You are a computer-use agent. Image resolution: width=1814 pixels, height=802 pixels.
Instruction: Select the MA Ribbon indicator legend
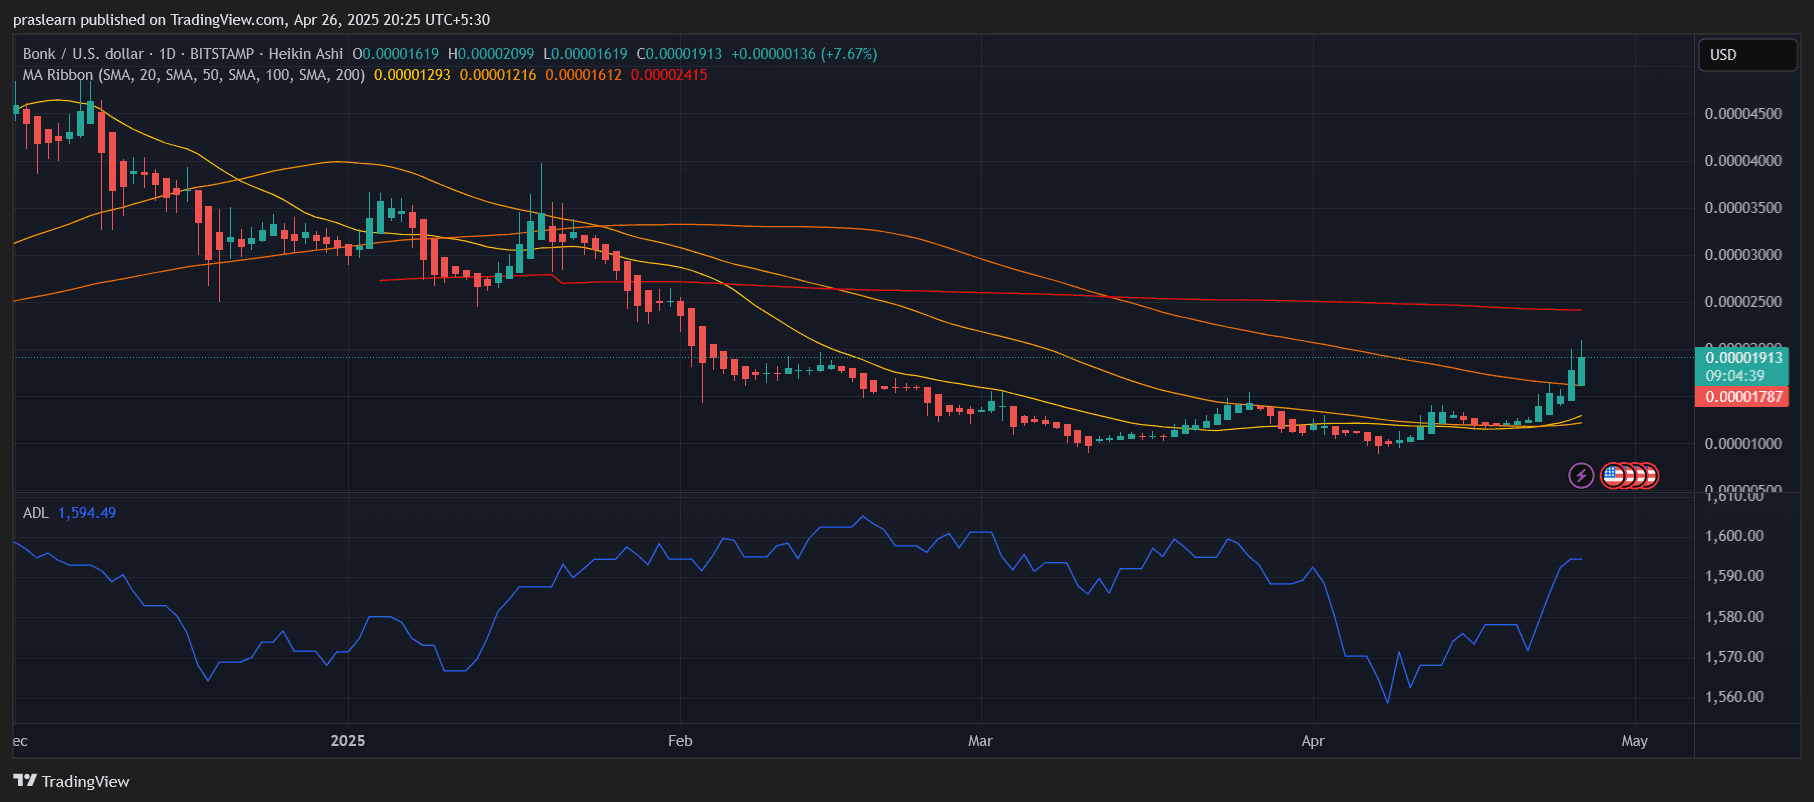193,75
